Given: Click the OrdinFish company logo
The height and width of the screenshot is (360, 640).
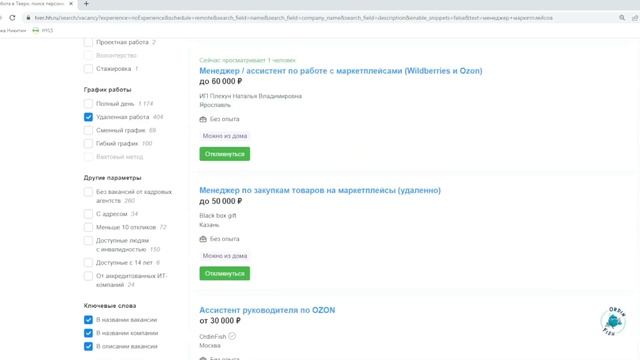Looking at the screenshot, I should 613,321.
